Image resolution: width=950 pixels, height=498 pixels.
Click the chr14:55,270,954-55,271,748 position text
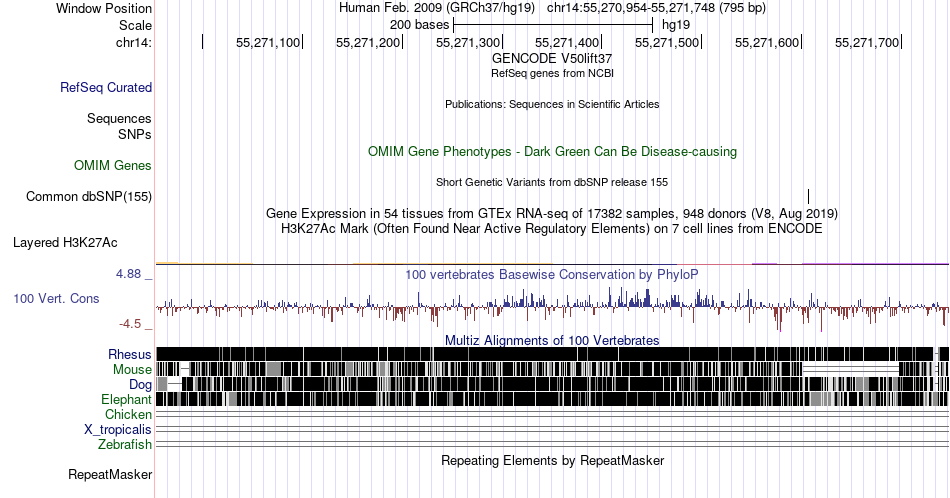pyautogui.click(x=656, y=8)
